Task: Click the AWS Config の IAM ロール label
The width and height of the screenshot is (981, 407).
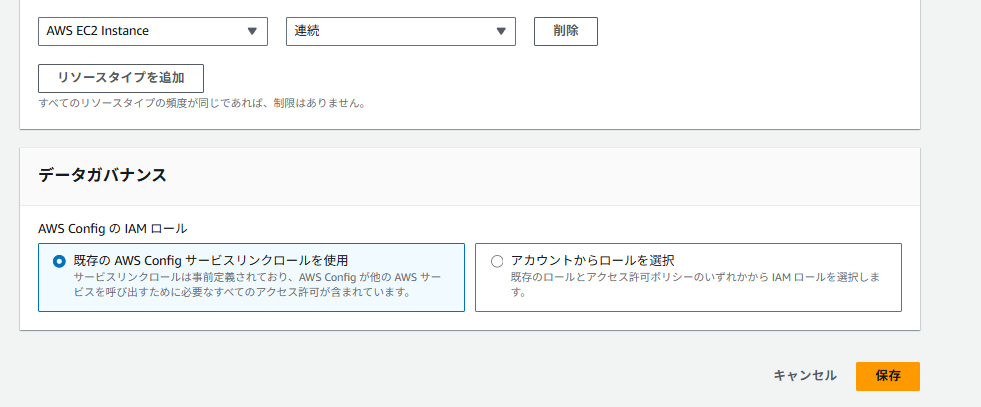Action: pos(113,229)
